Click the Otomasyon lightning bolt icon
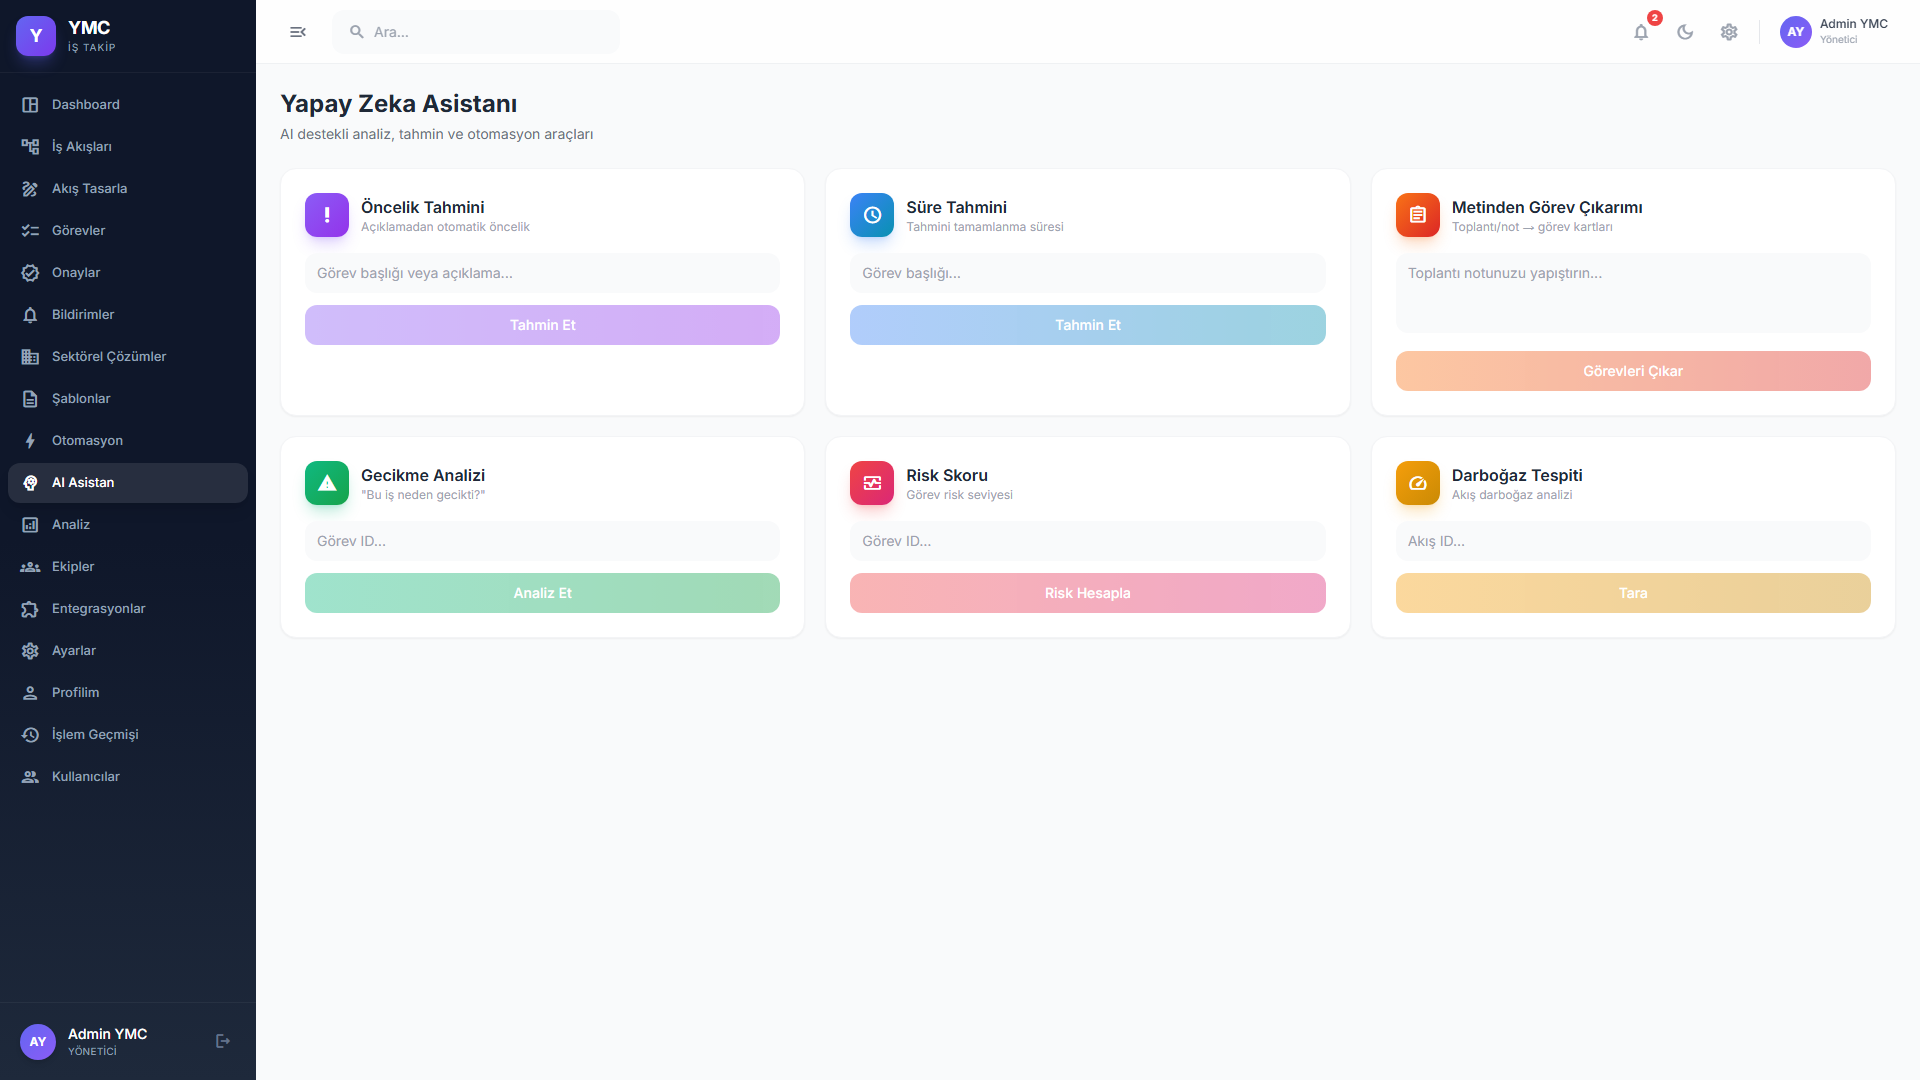This screenshot has height=1080, width=1920. click(x=30, y=441)
